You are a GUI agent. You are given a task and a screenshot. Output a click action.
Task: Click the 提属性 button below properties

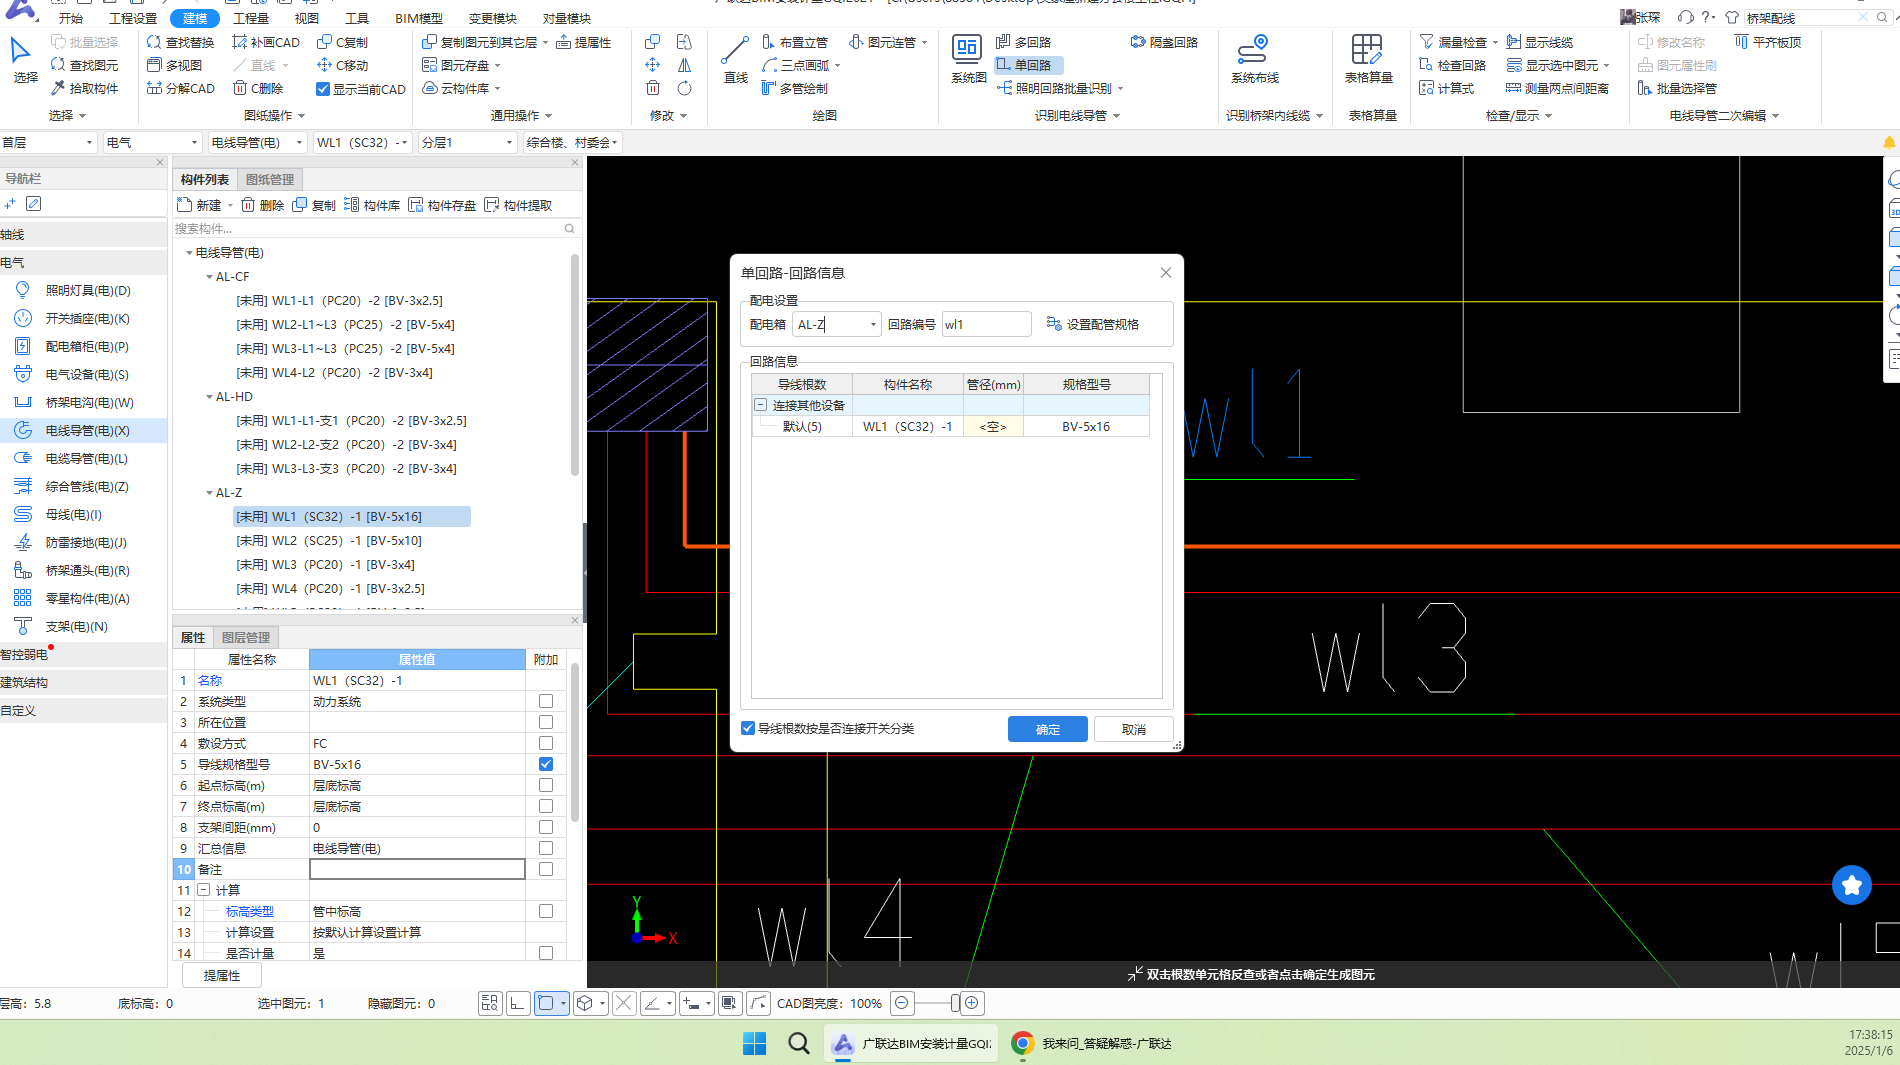(222, 975)
